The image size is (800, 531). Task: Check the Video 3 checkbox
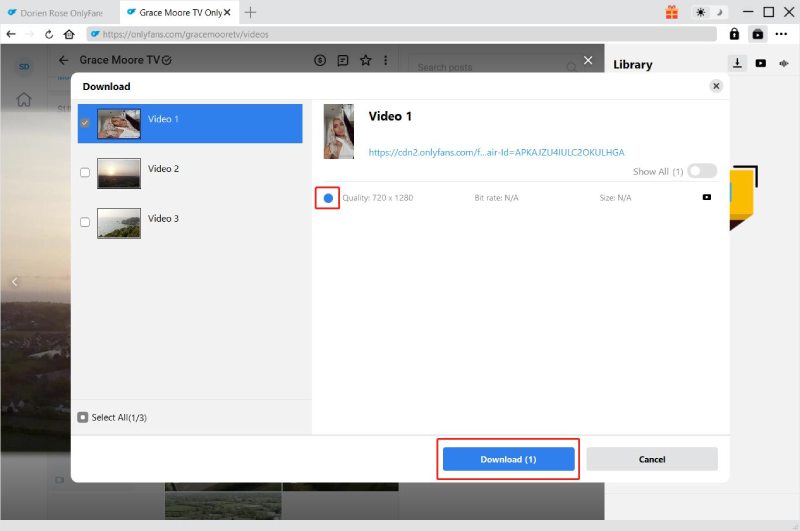(85, 222)
